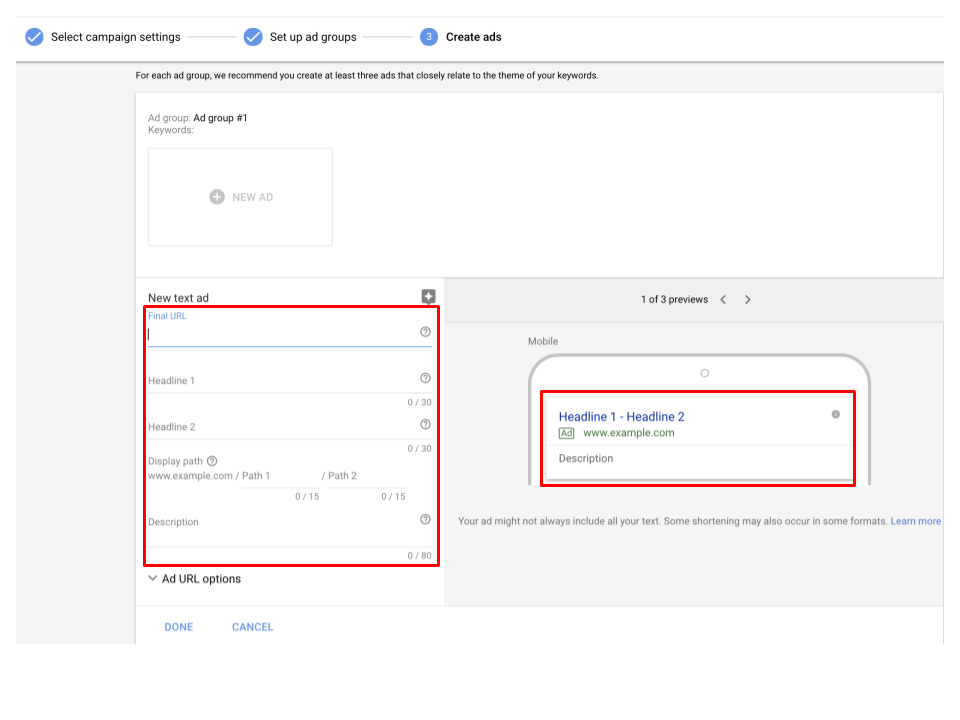Click the icon beside New text ad
Viewport: 960px width, 720px height.
click(428, 296)
